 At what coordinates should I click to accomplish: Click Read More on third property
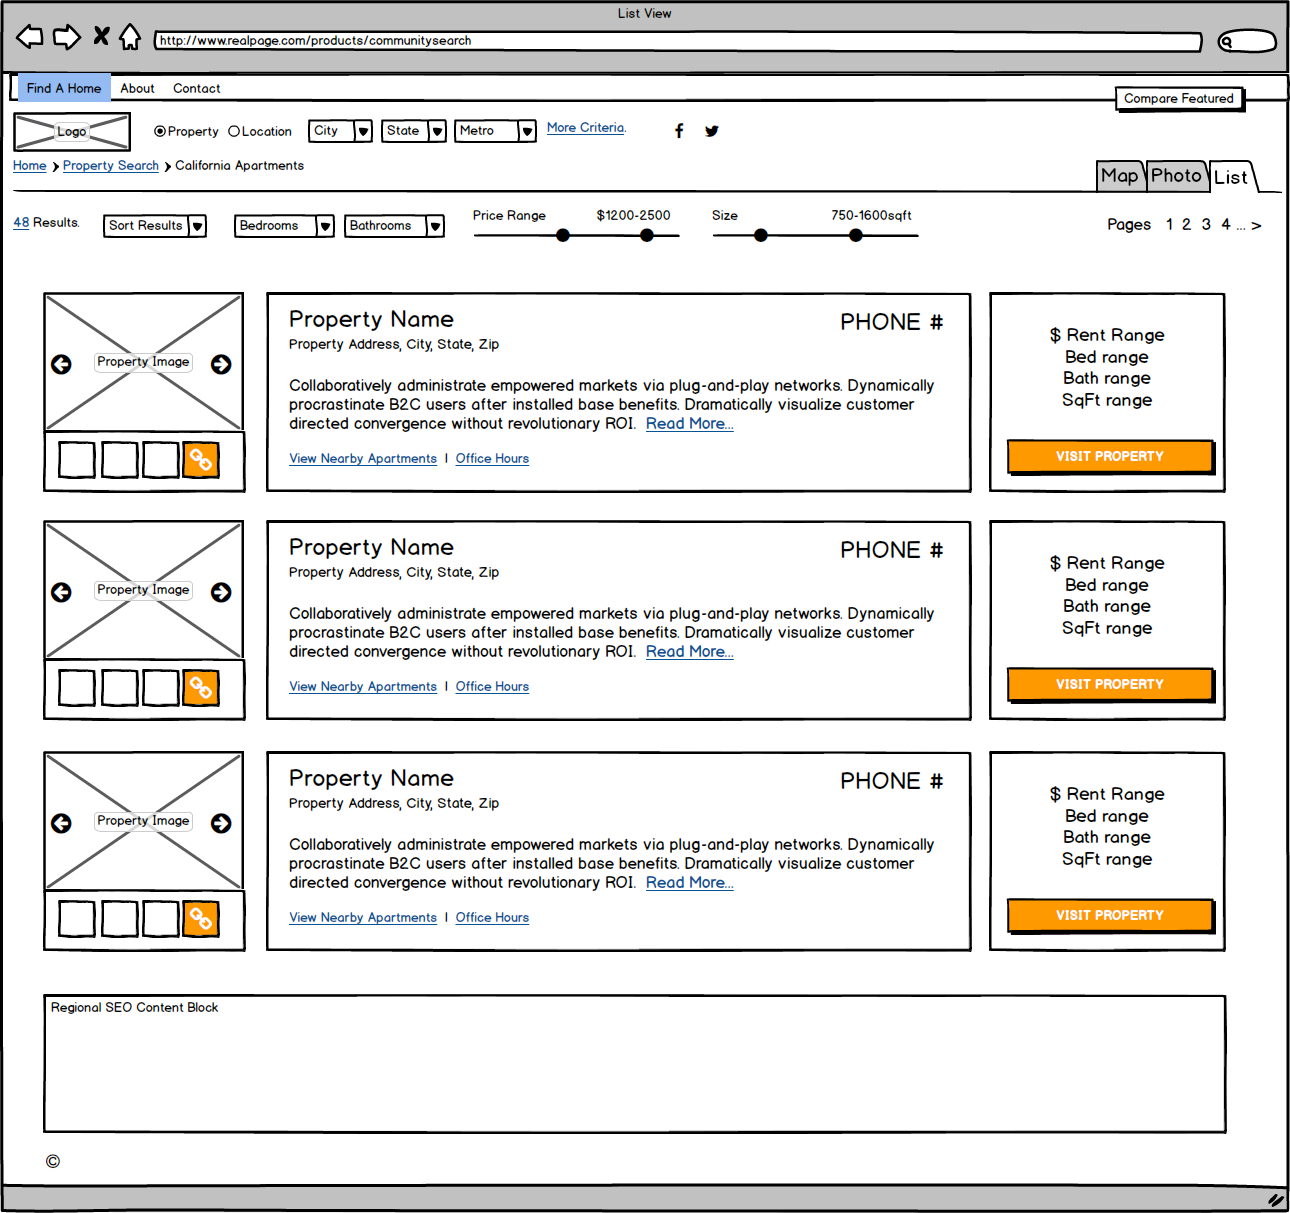690,883
